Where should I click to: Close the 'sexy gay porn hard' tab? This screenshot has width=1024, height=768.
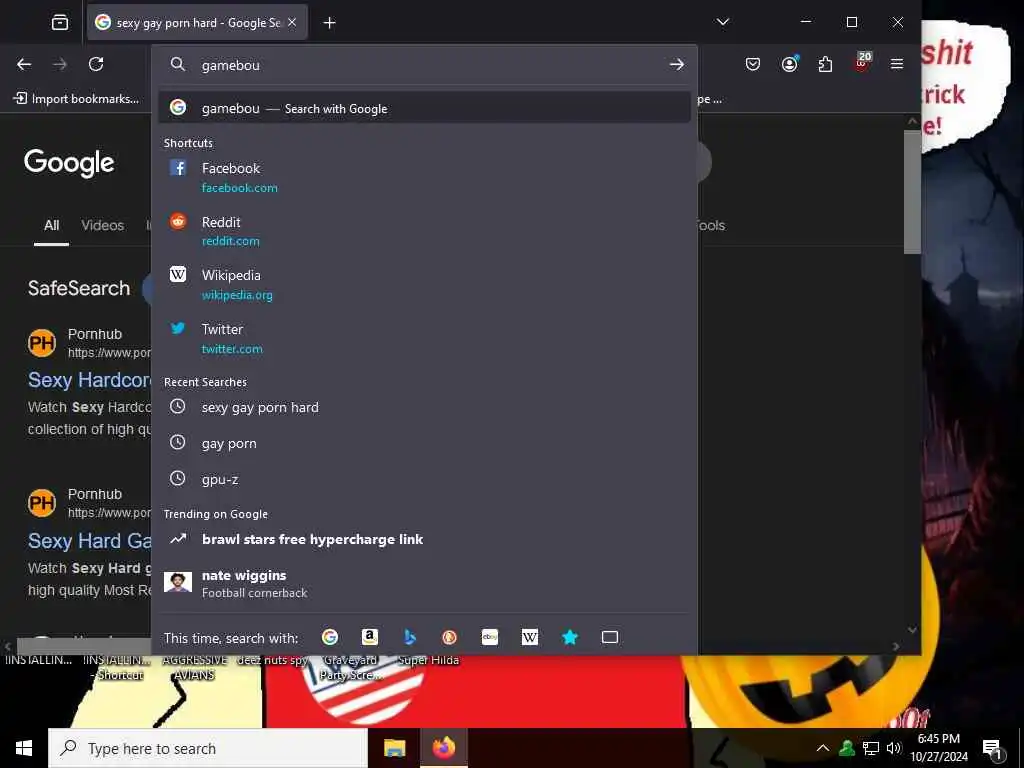(292, 22)
